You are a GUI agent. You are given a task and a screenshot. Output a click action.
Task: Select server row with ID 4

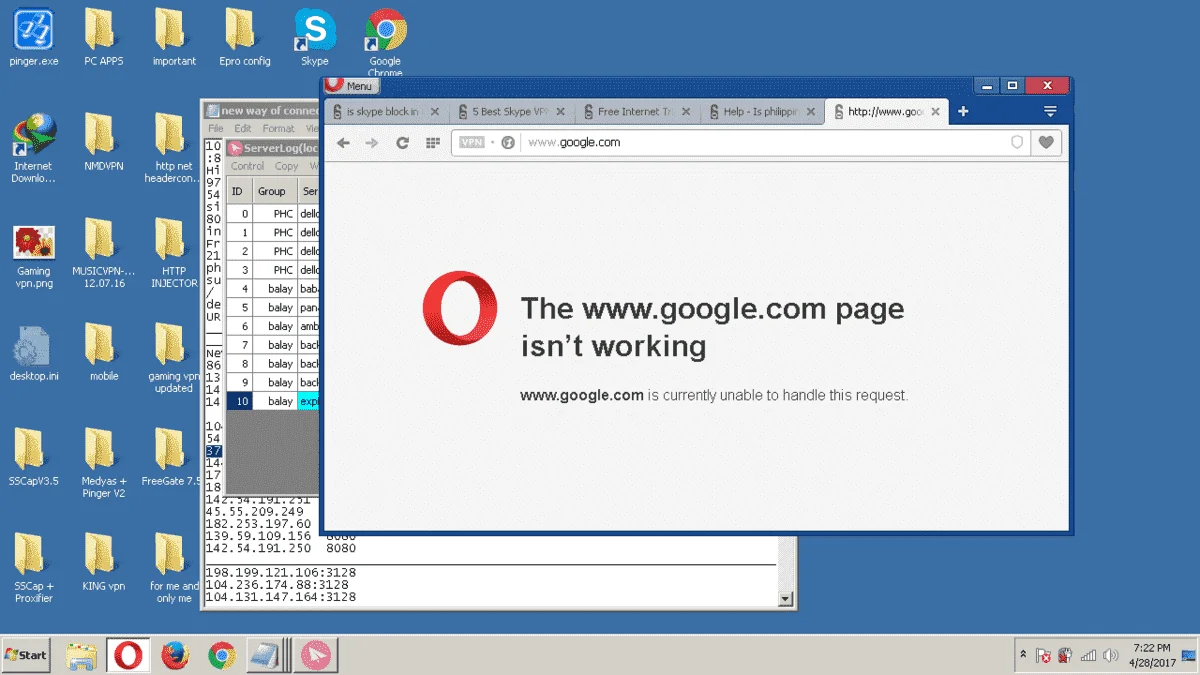[x=273, y=289]
